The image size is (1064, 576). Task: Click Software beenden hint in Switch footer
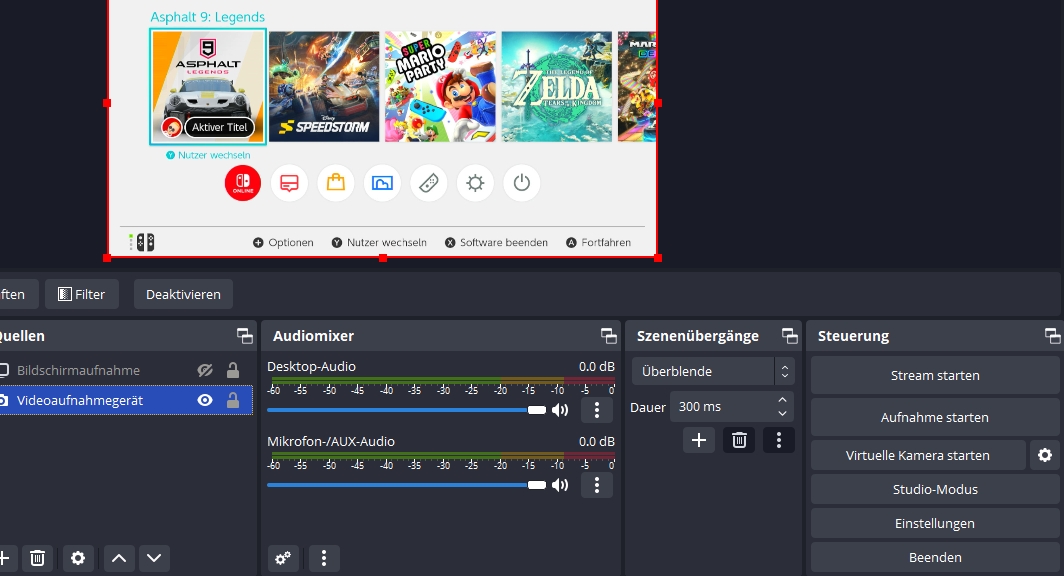pos(496,242)
